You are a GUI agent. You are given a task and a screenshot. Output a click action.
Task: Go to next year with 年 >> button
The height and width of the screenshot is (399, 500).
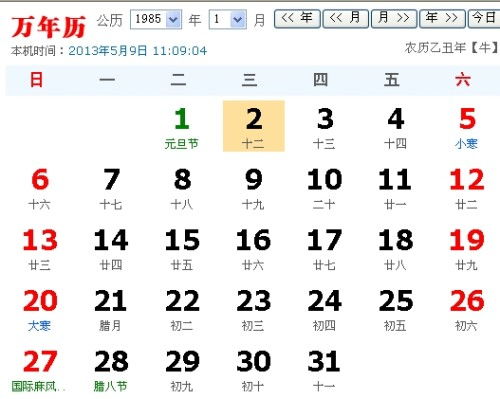pos(442,18)
